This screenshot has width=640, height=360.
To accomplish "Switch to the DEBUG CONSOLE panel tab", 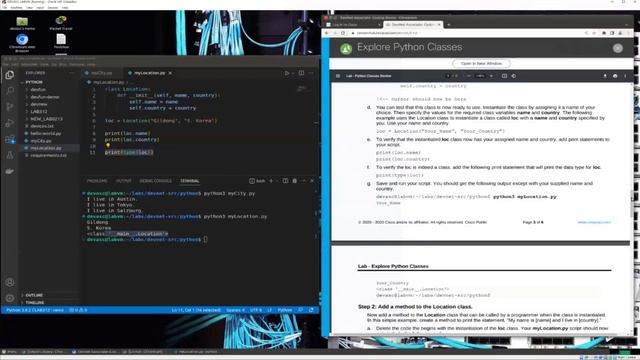I will pos(156,181).
